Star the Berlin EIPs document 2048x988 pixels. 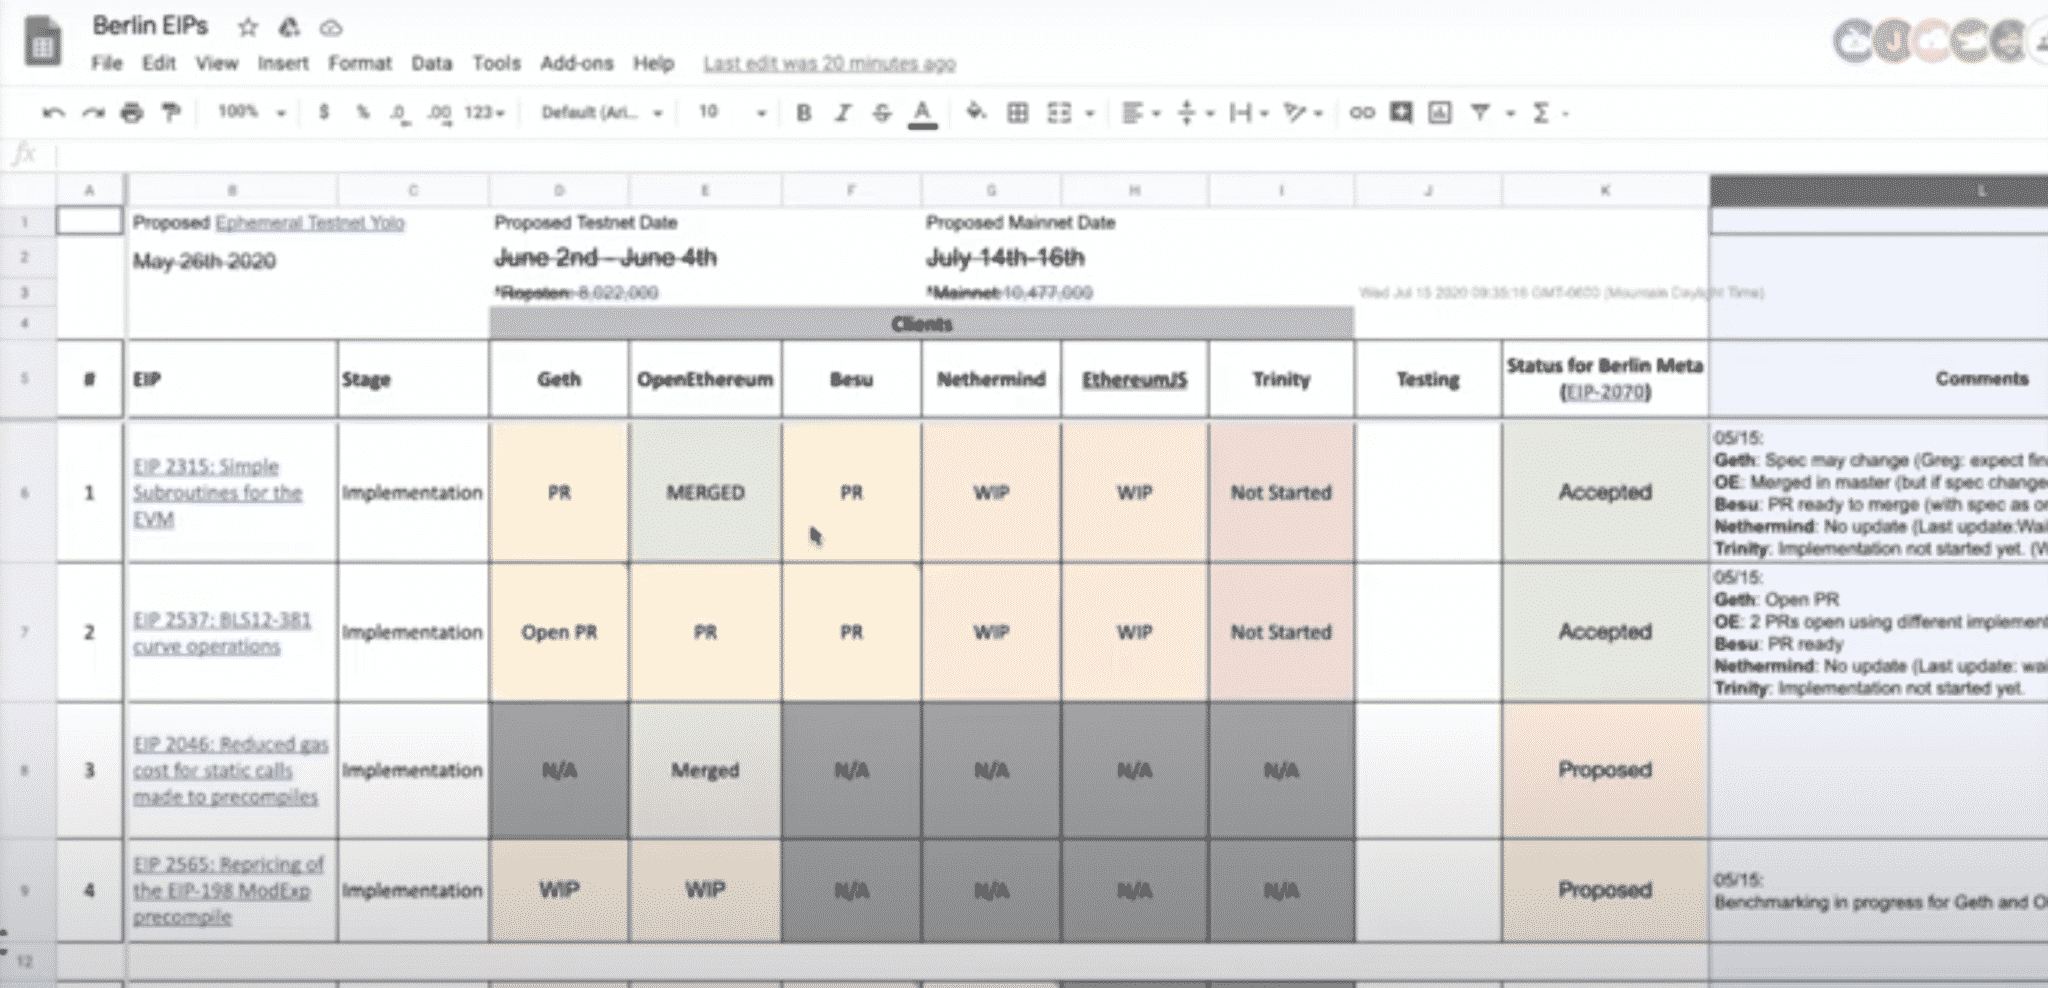click(x=248, y=27)
